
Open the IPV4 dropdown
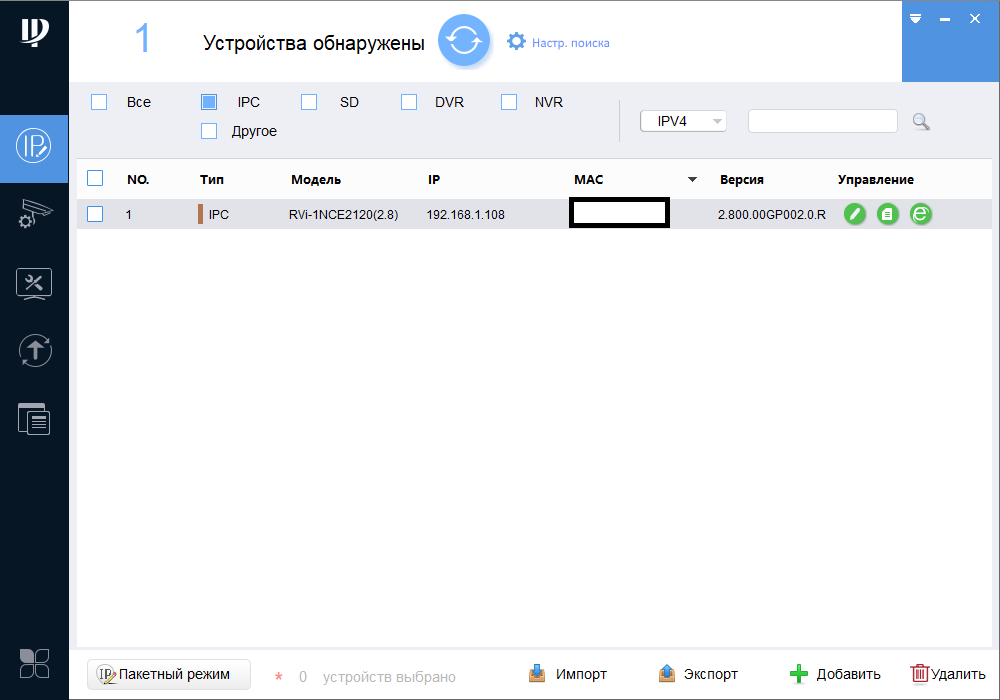coord(683,121)
